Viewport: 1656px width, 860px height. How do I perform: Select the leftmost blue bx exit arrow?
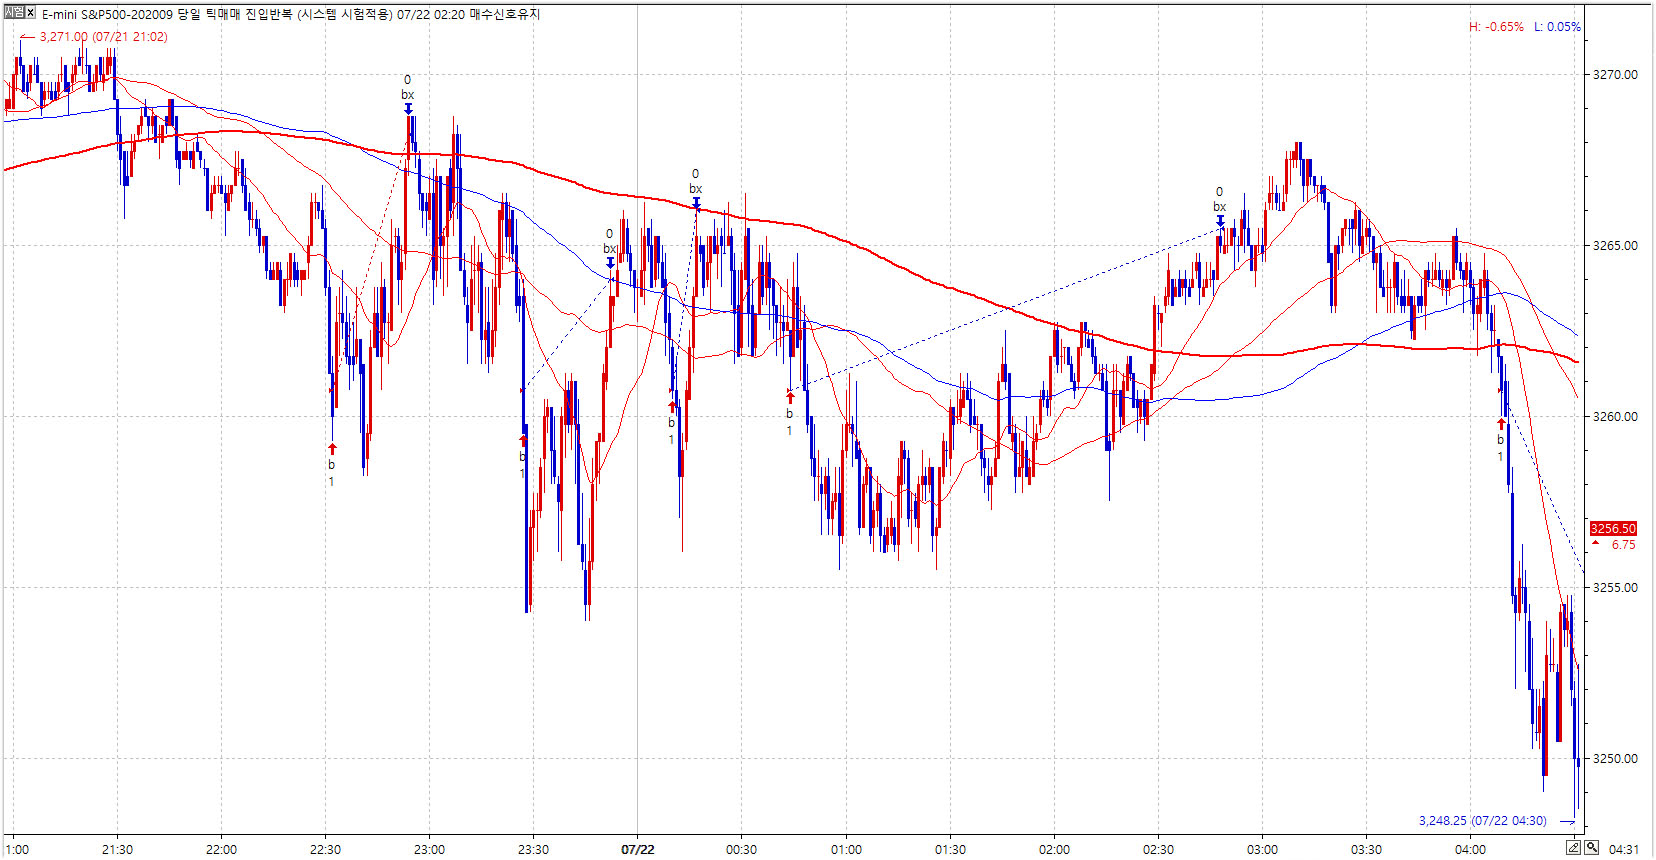point(408,109)
